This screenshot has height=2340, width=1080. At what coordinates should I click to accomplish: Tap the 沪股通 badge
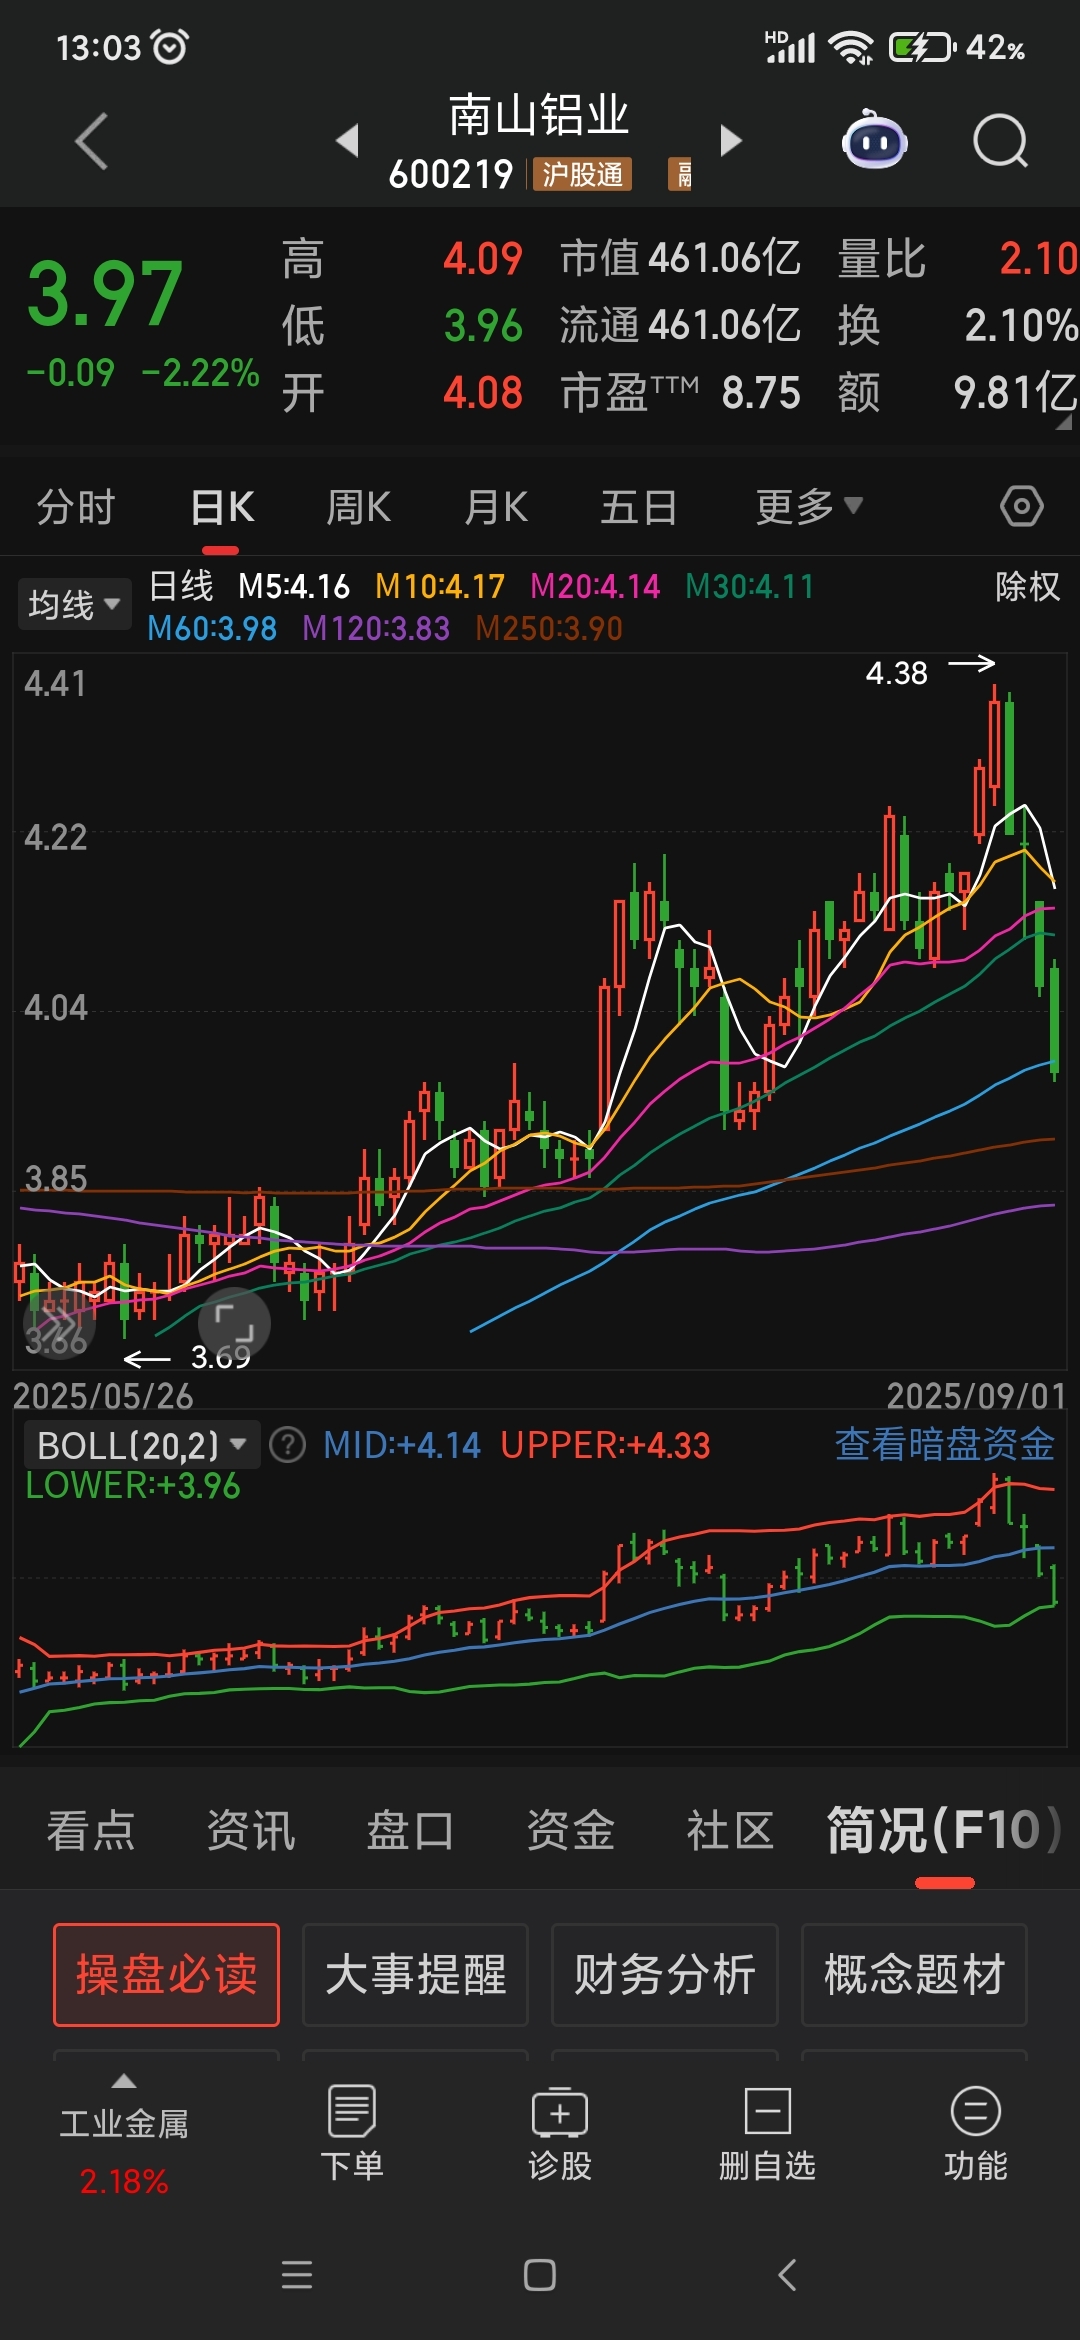(x=582, y=174)
